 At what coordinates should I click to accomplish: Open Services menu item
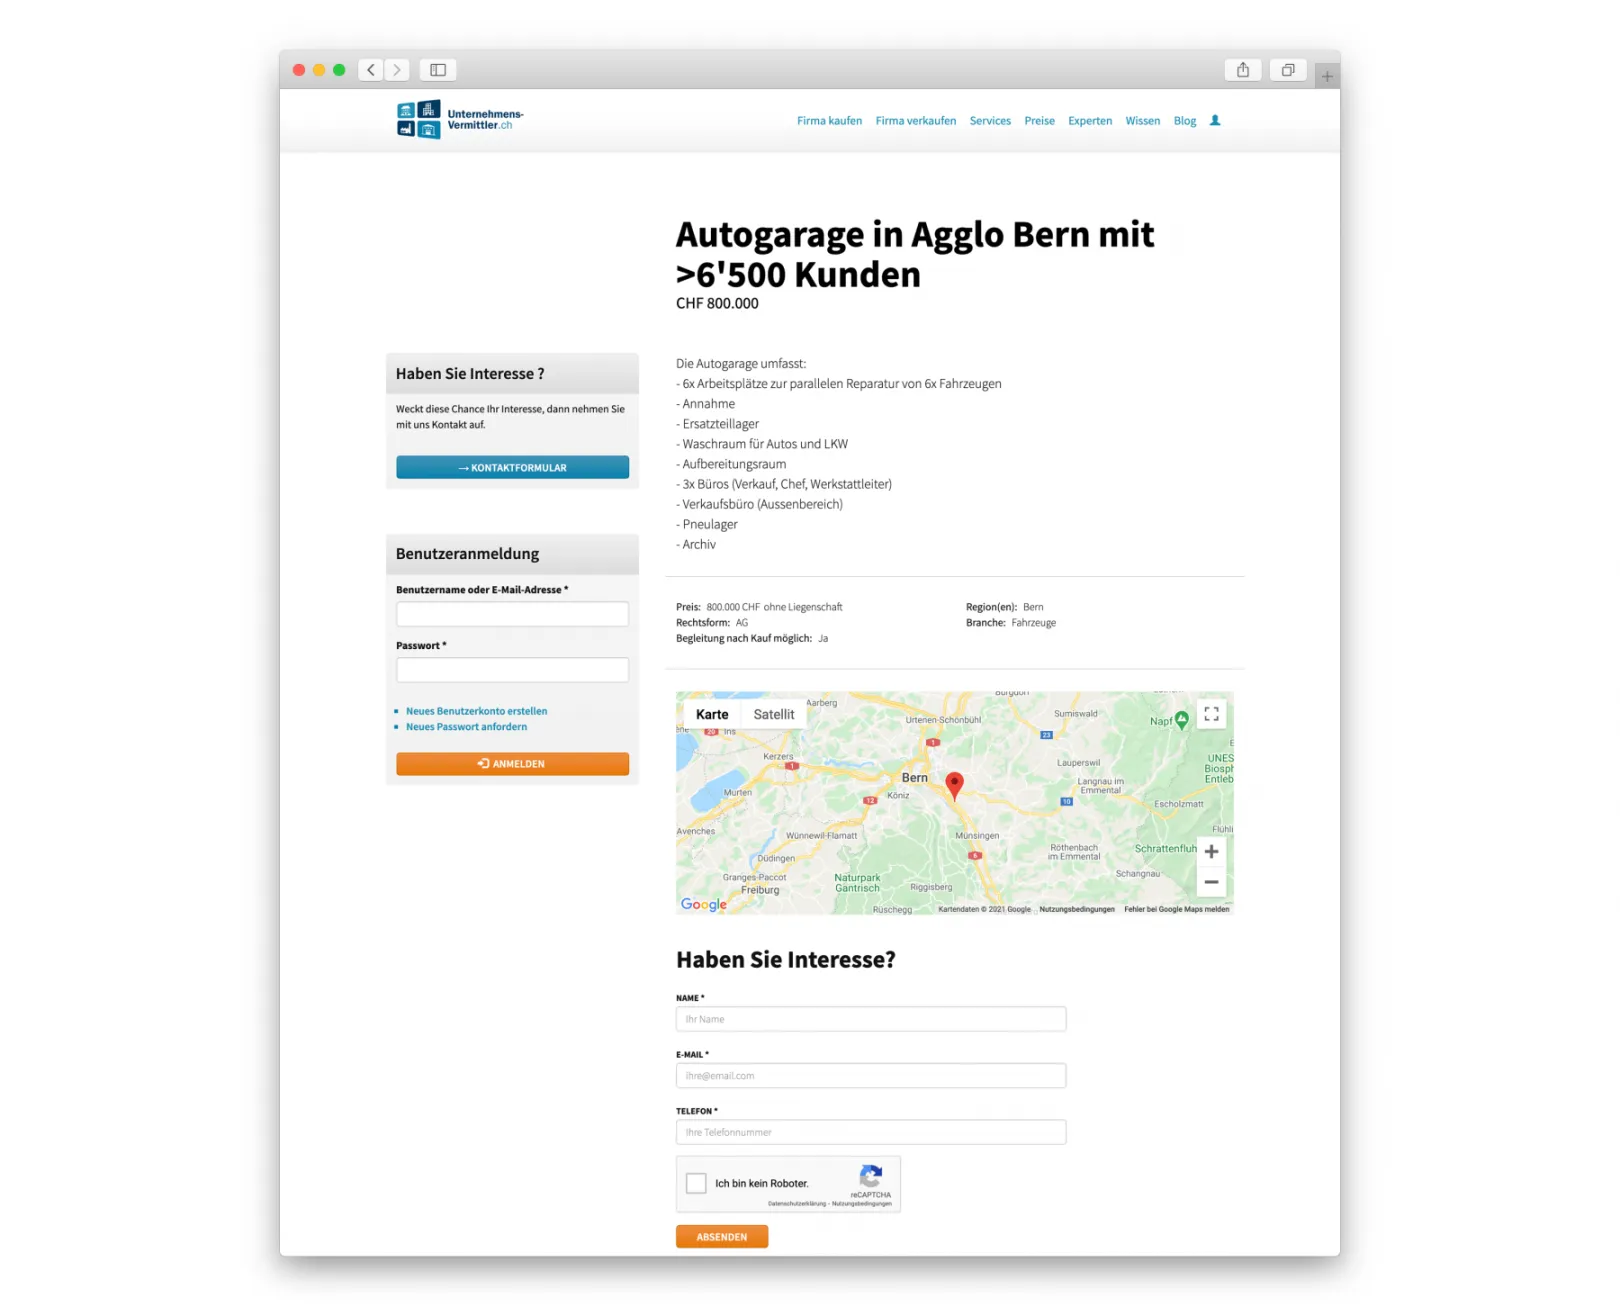[990, 121]
